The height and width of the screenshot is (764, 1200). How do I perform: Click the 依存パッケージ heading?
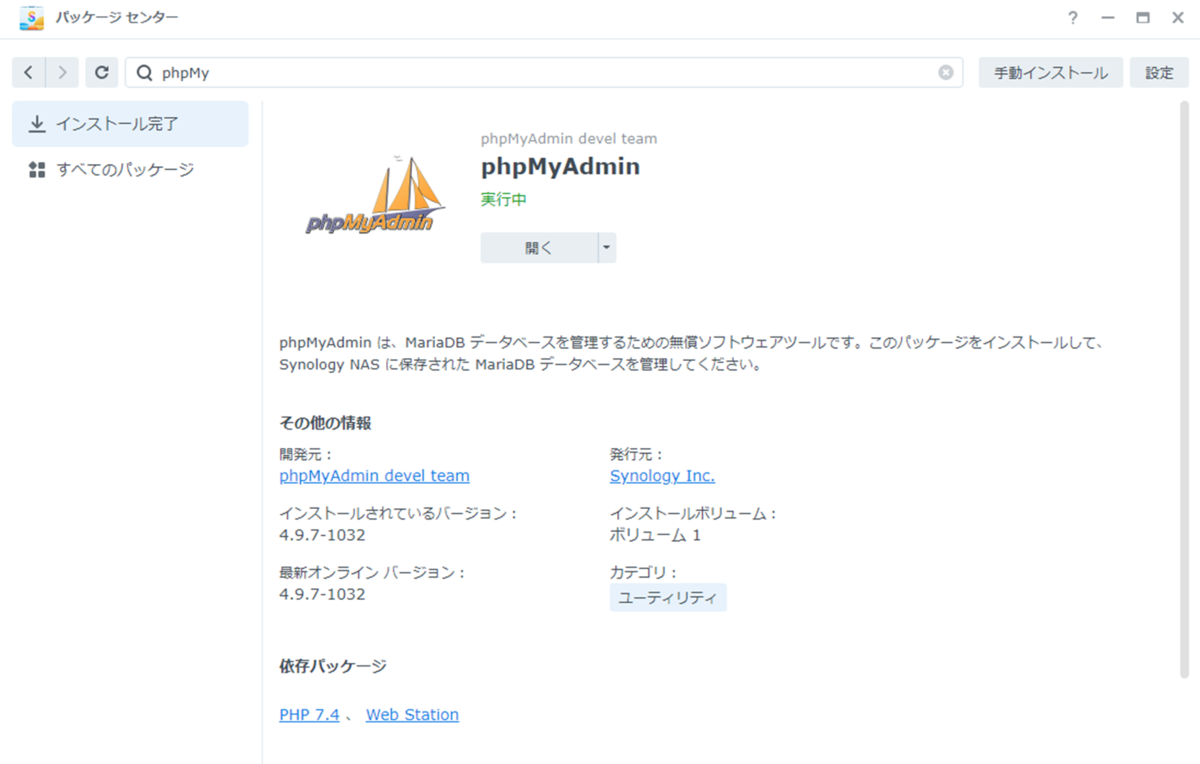(332, 666)
